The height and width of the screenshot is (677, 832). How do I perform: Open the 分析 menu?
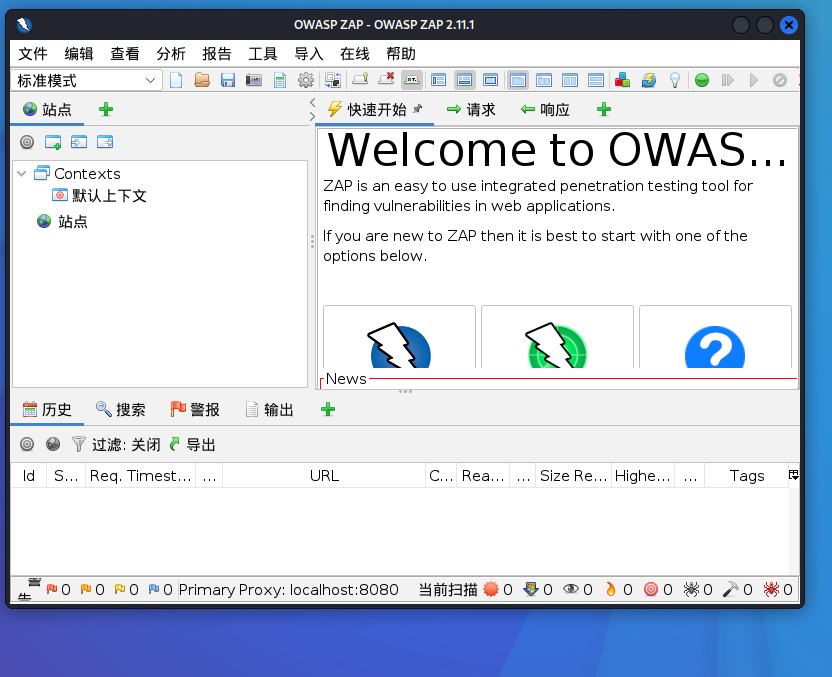click(x=171, y=54)
